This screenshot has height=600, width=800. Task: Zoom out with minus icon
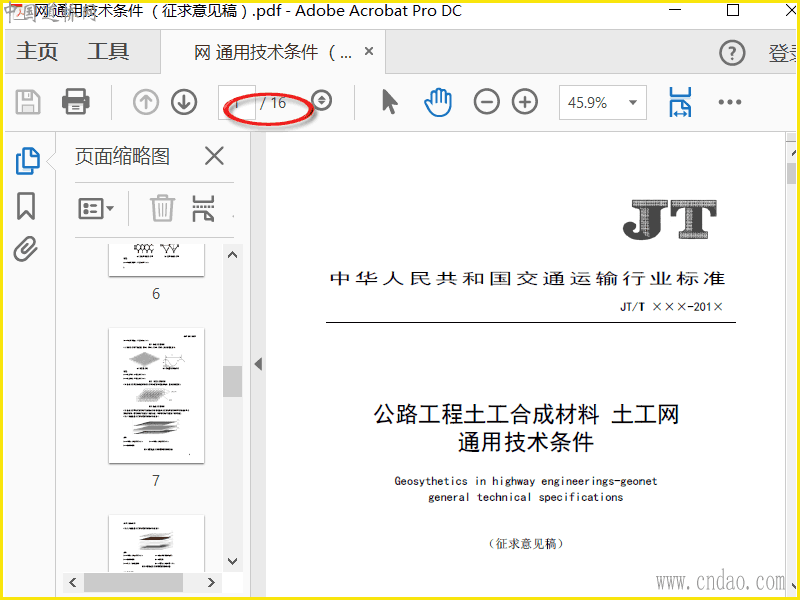click(x=487, y=102)
